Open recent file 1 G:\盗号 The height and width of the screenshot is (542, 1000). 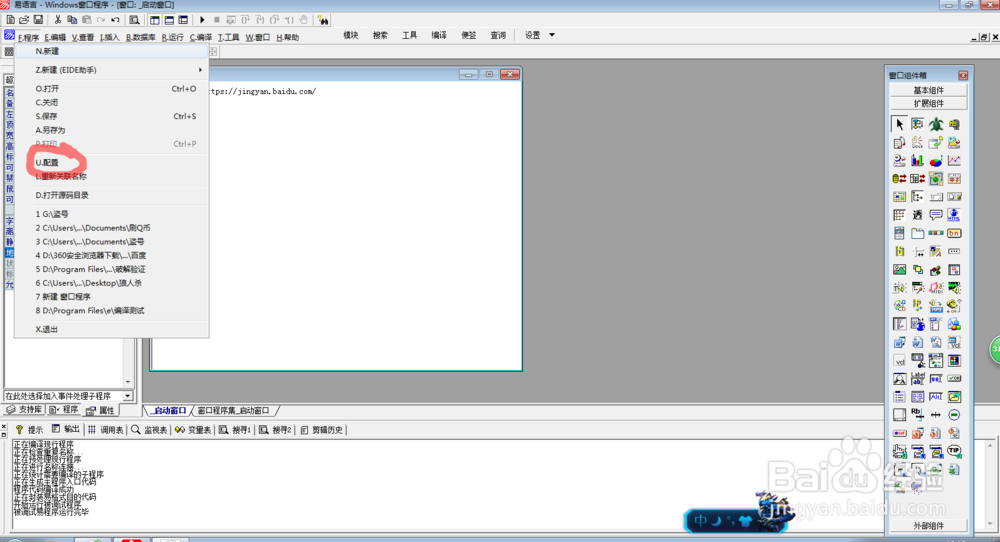[x=112, y=214]
